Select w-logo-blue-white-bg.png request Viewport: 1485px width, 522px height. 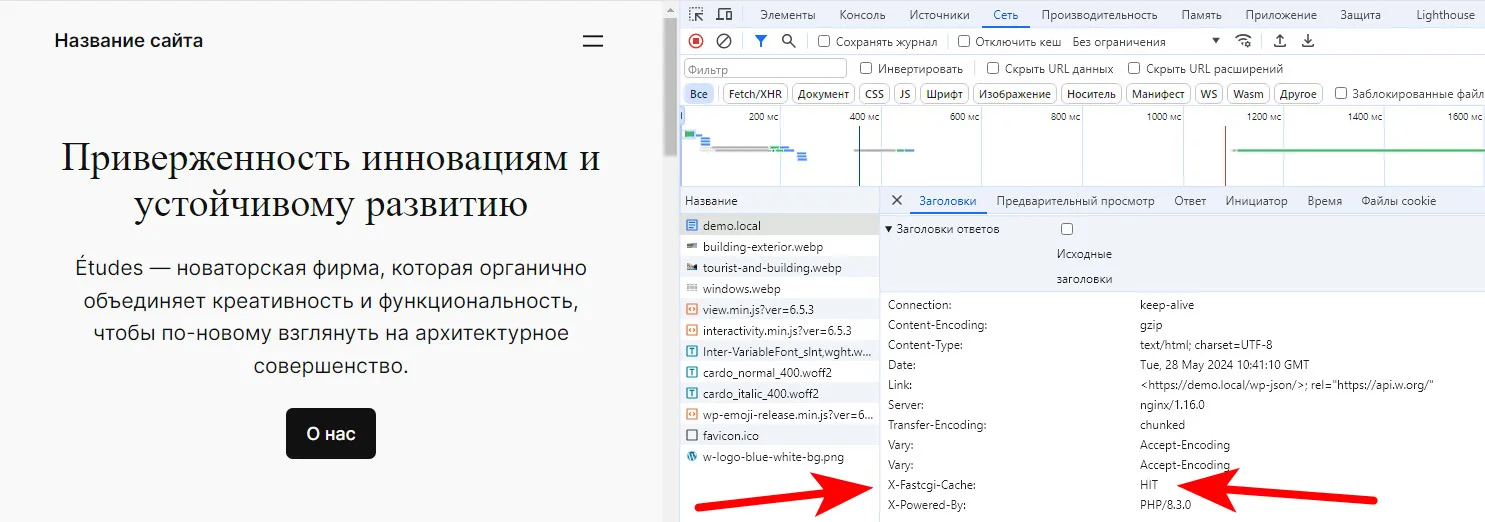pos(779,456)
